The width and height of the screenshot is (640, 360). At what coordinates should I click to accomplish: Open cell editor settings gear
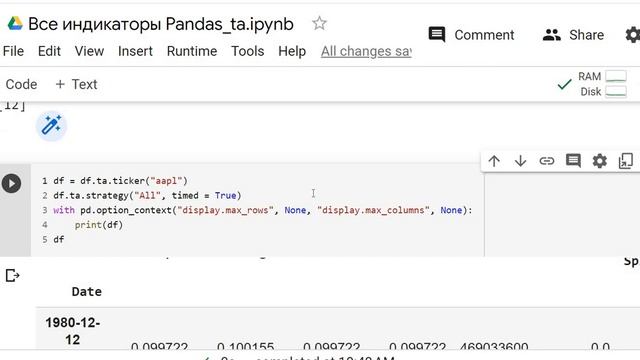click(599, 161)
